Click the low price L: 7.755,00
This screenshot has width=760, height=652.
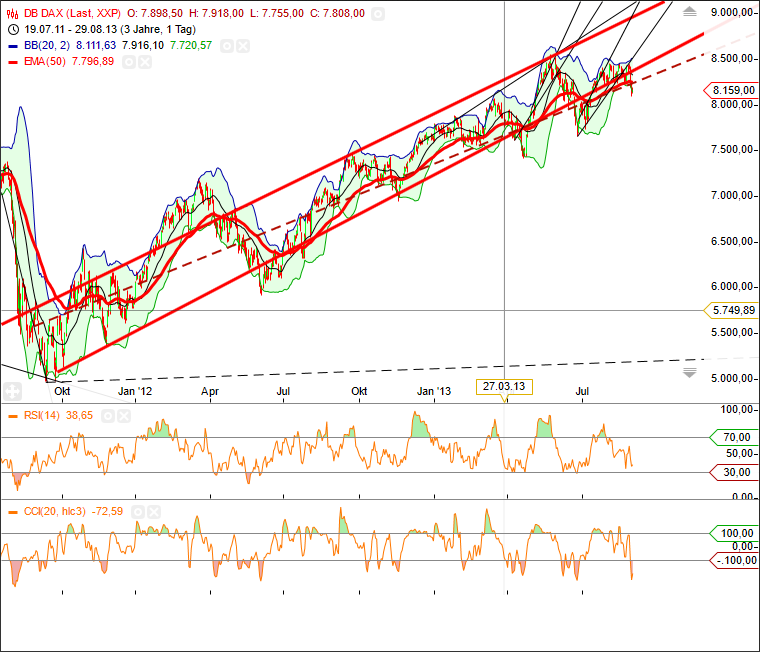tap(277, 14)
